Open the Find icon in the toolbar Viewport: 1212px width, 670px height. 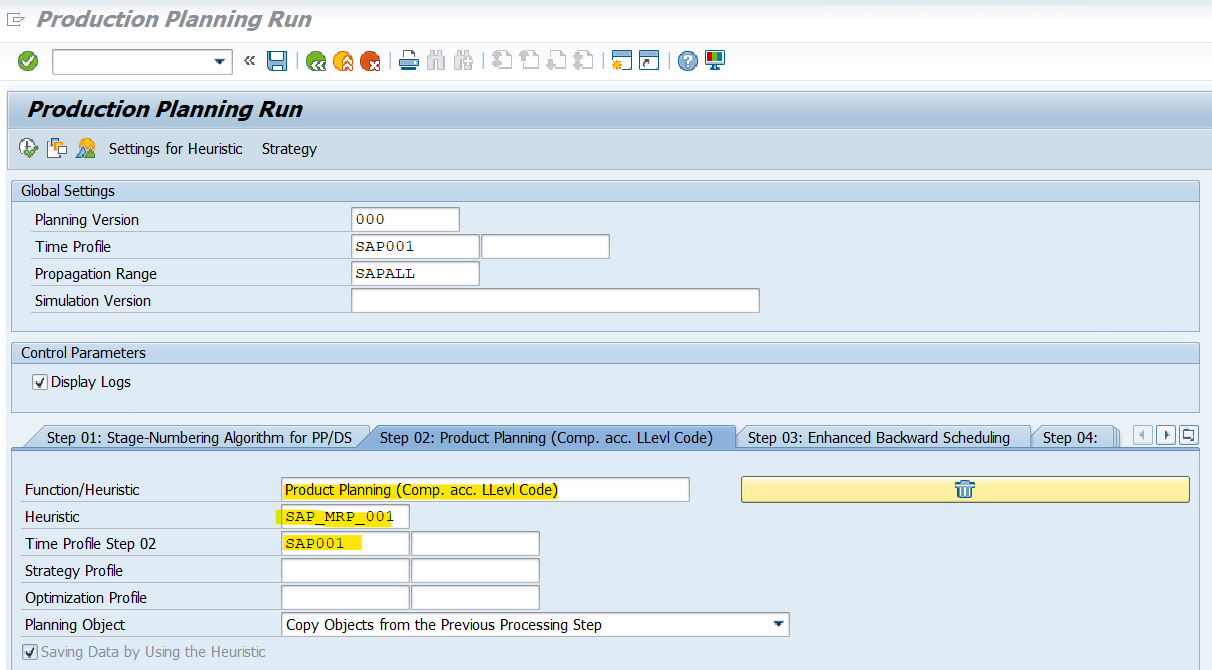point(436,60)
